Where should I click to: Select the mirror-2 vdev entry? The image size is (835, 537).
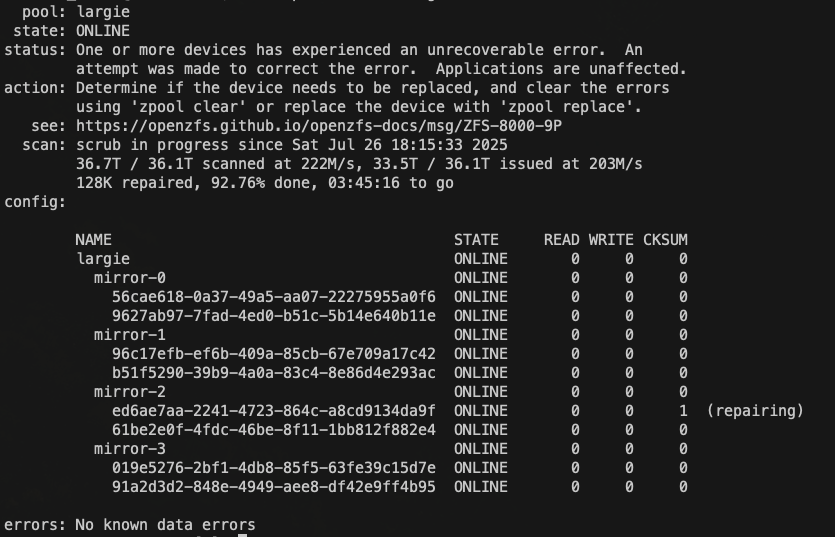[130, 392]
